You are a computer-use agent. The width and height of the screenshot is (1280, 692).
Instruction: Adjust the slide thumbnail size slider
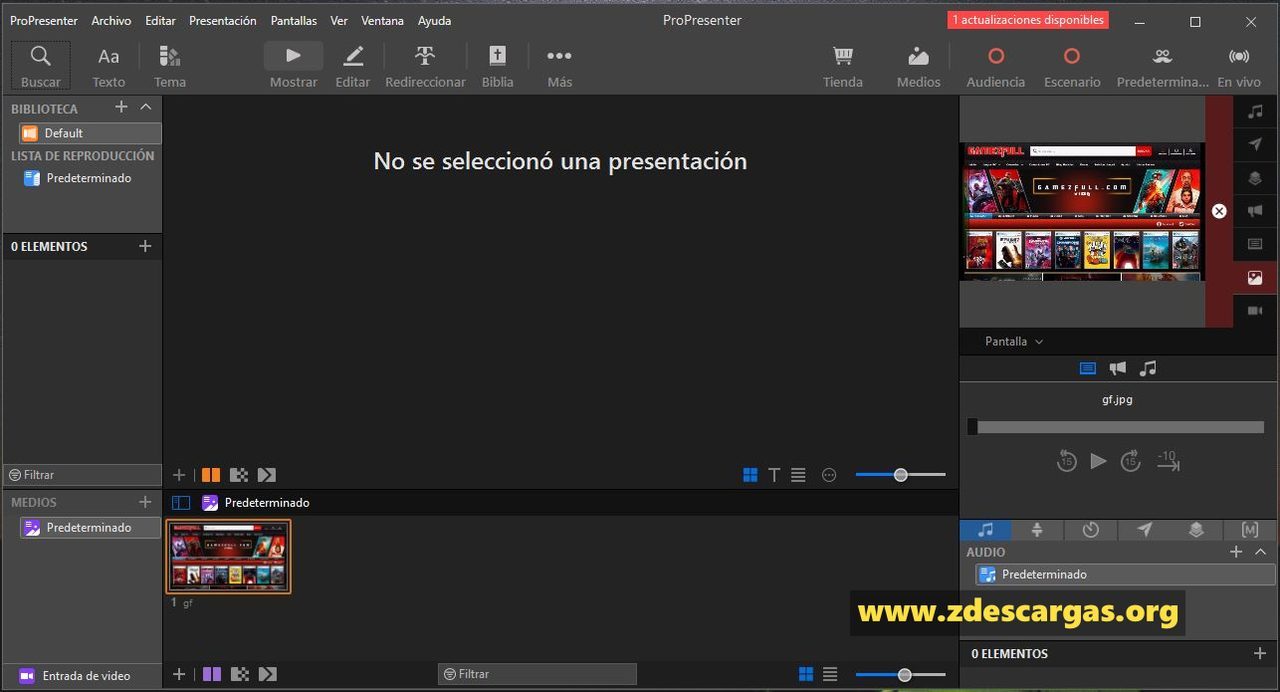900,475
